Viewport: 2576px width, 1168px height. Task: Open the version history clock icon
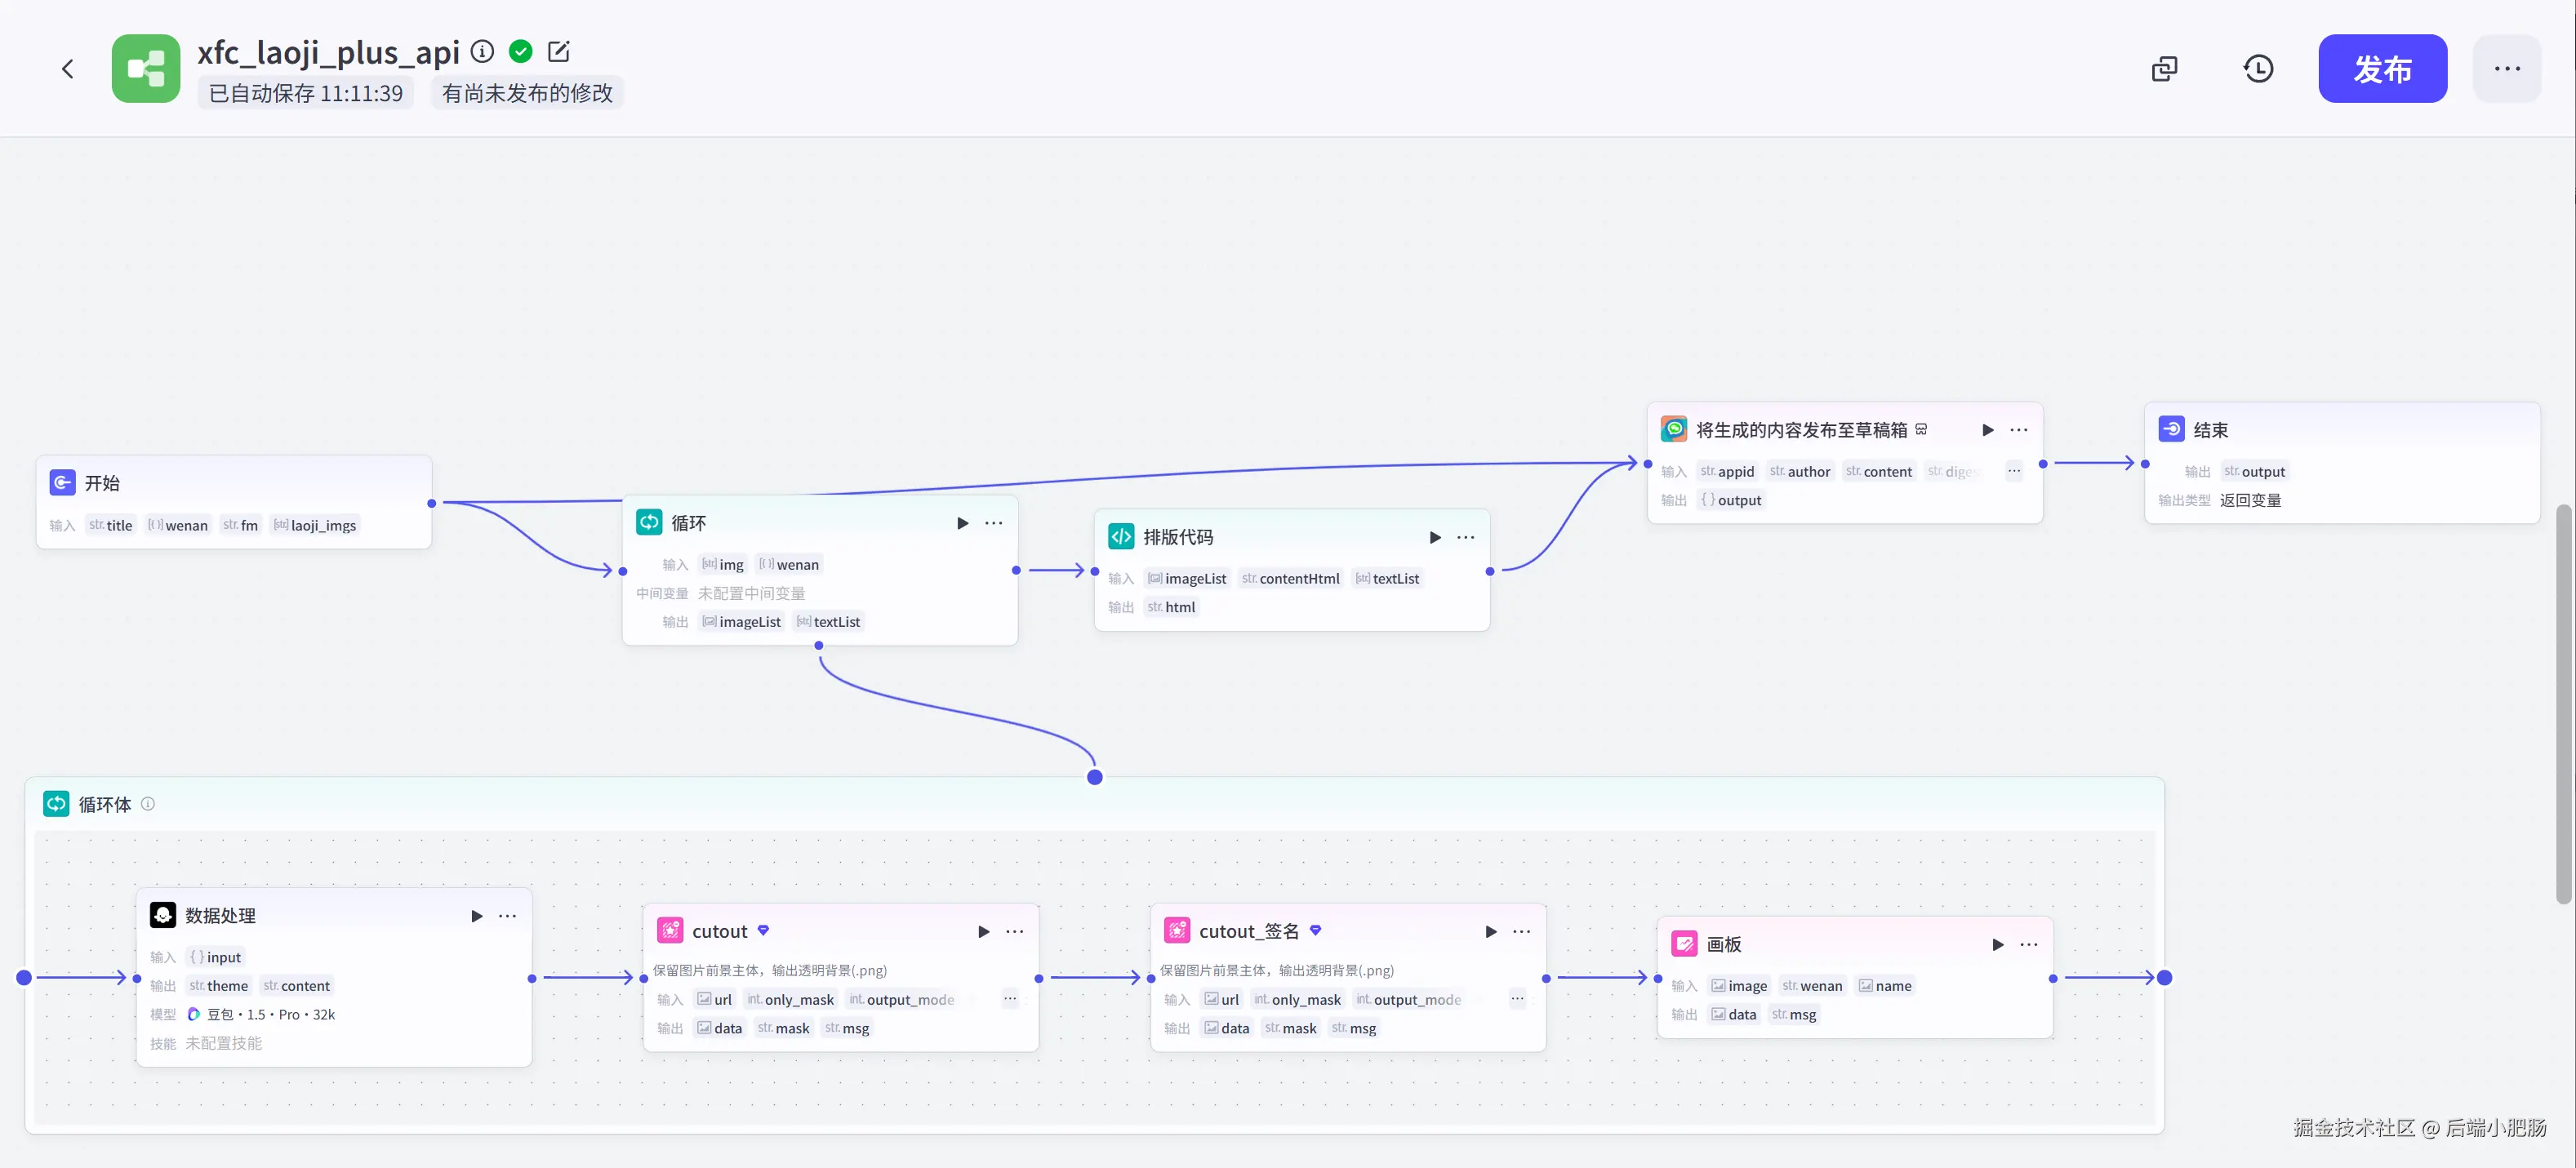tap(2258, 69)
